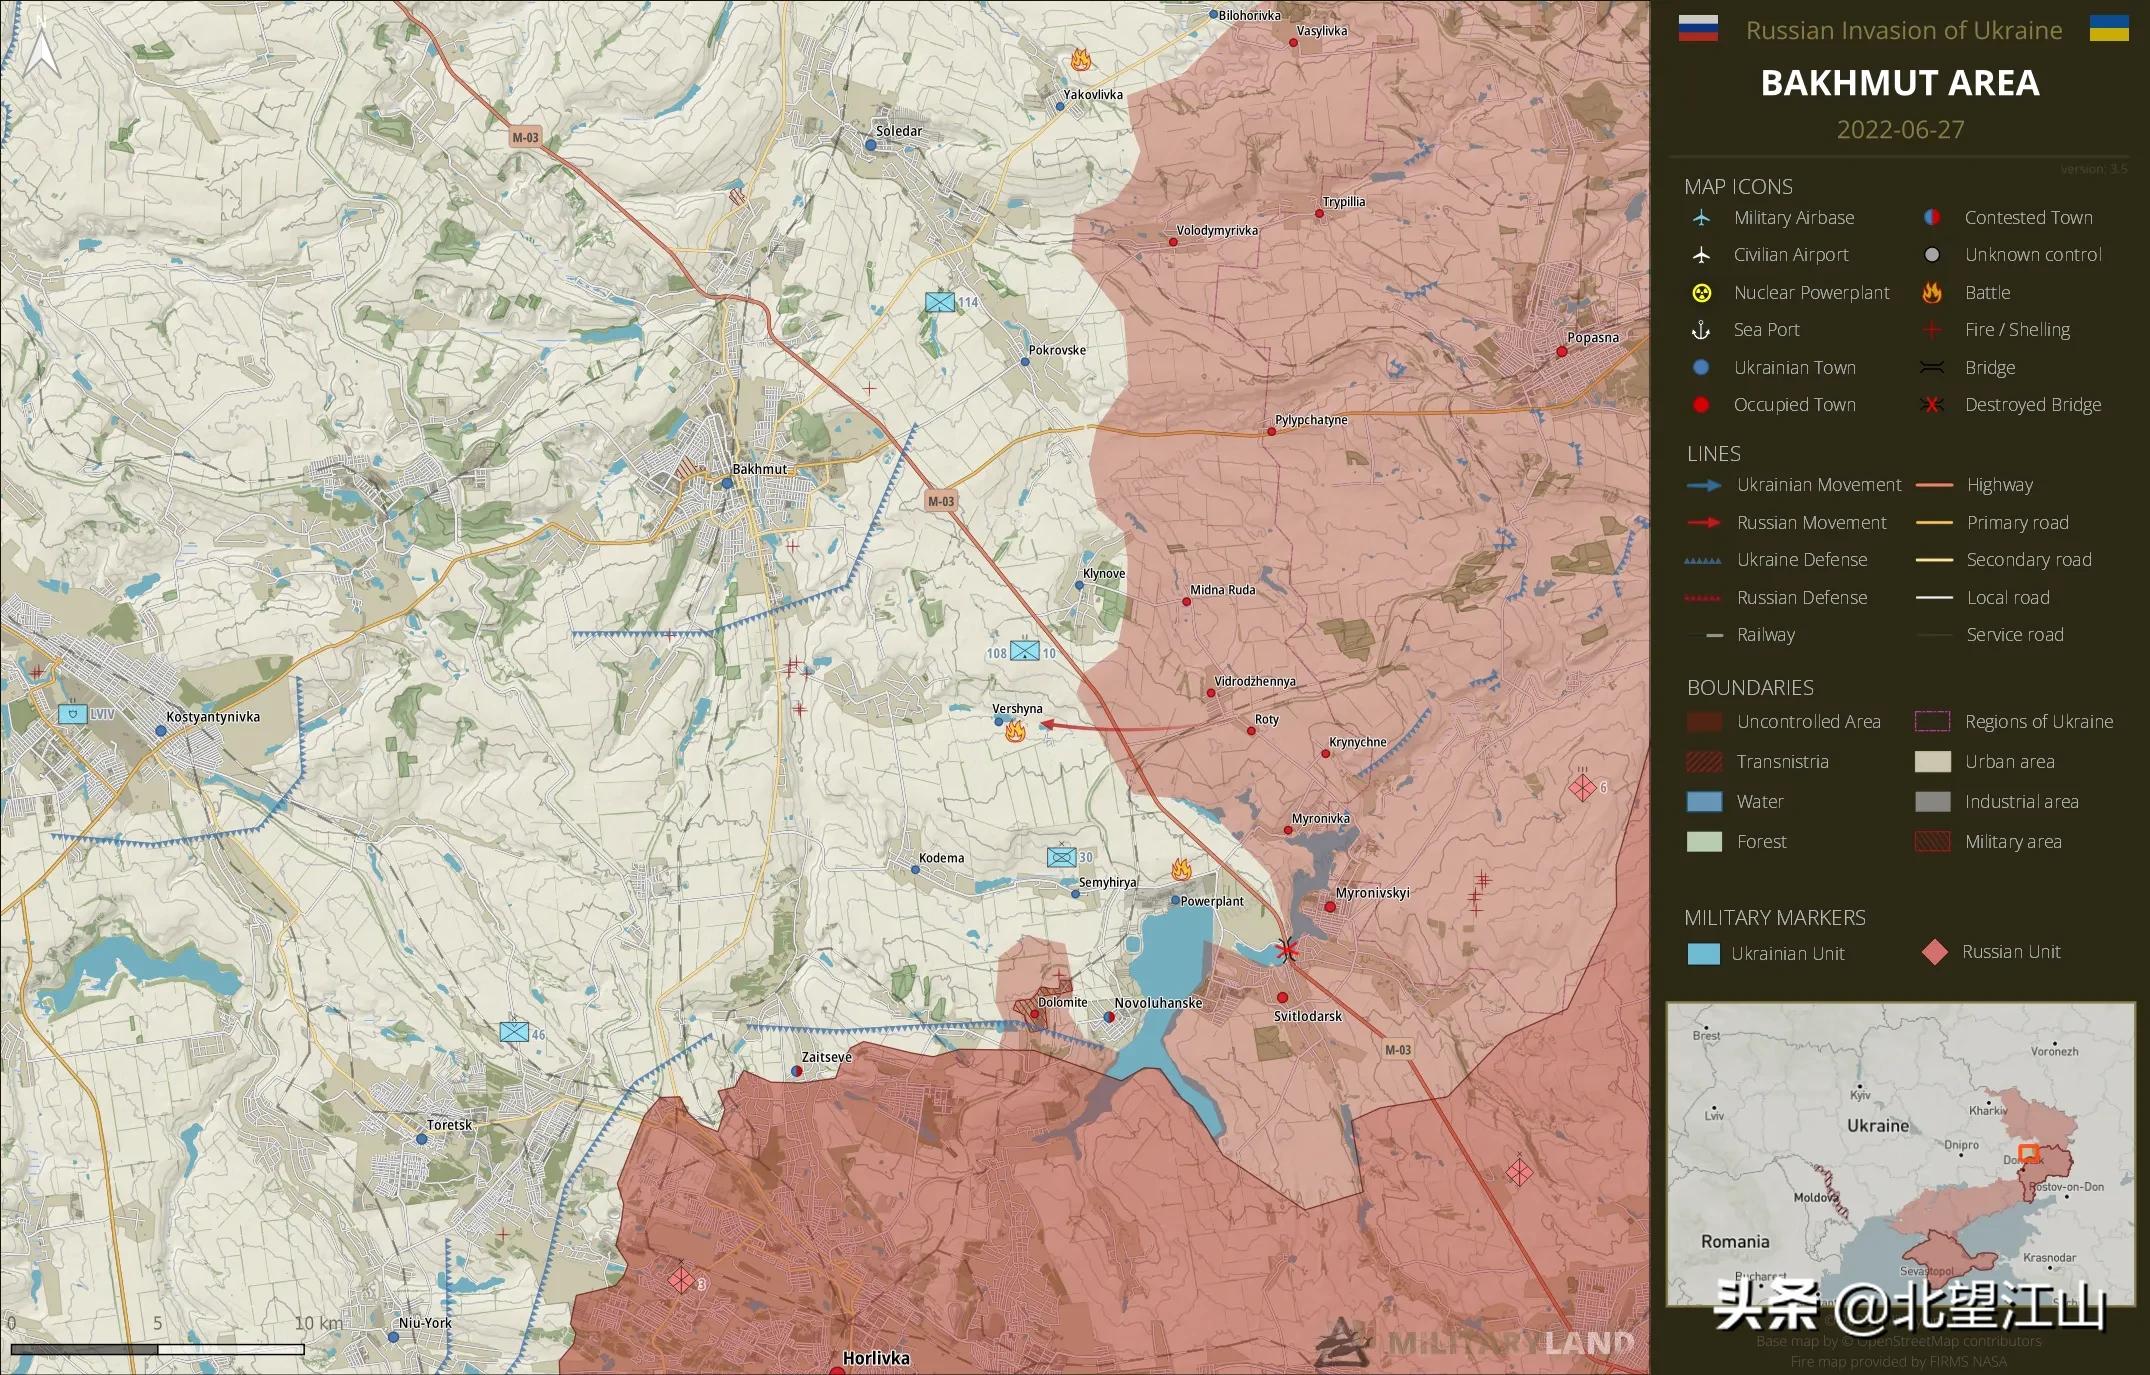Click the battle flame marker near Vershyna
2150x1375 pixels.
tap(1017, 732)
